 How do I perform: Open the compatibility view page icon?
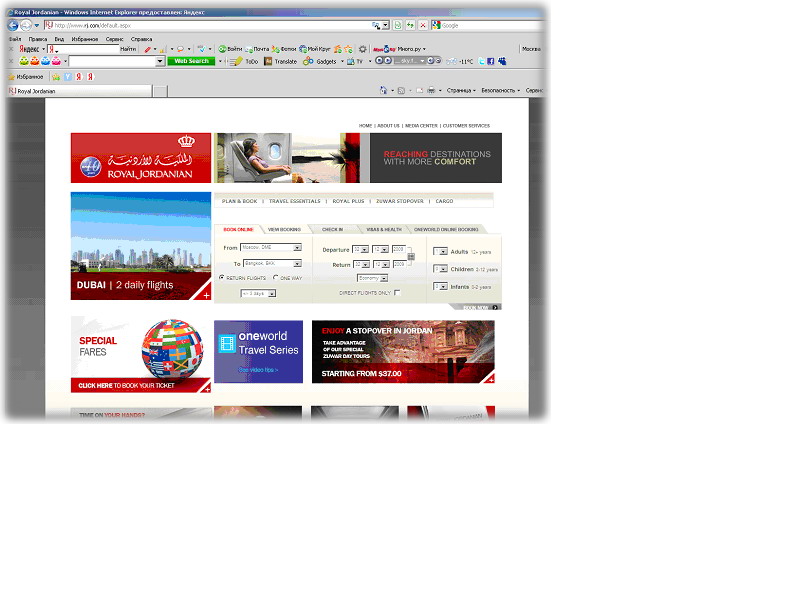(397, 25)
